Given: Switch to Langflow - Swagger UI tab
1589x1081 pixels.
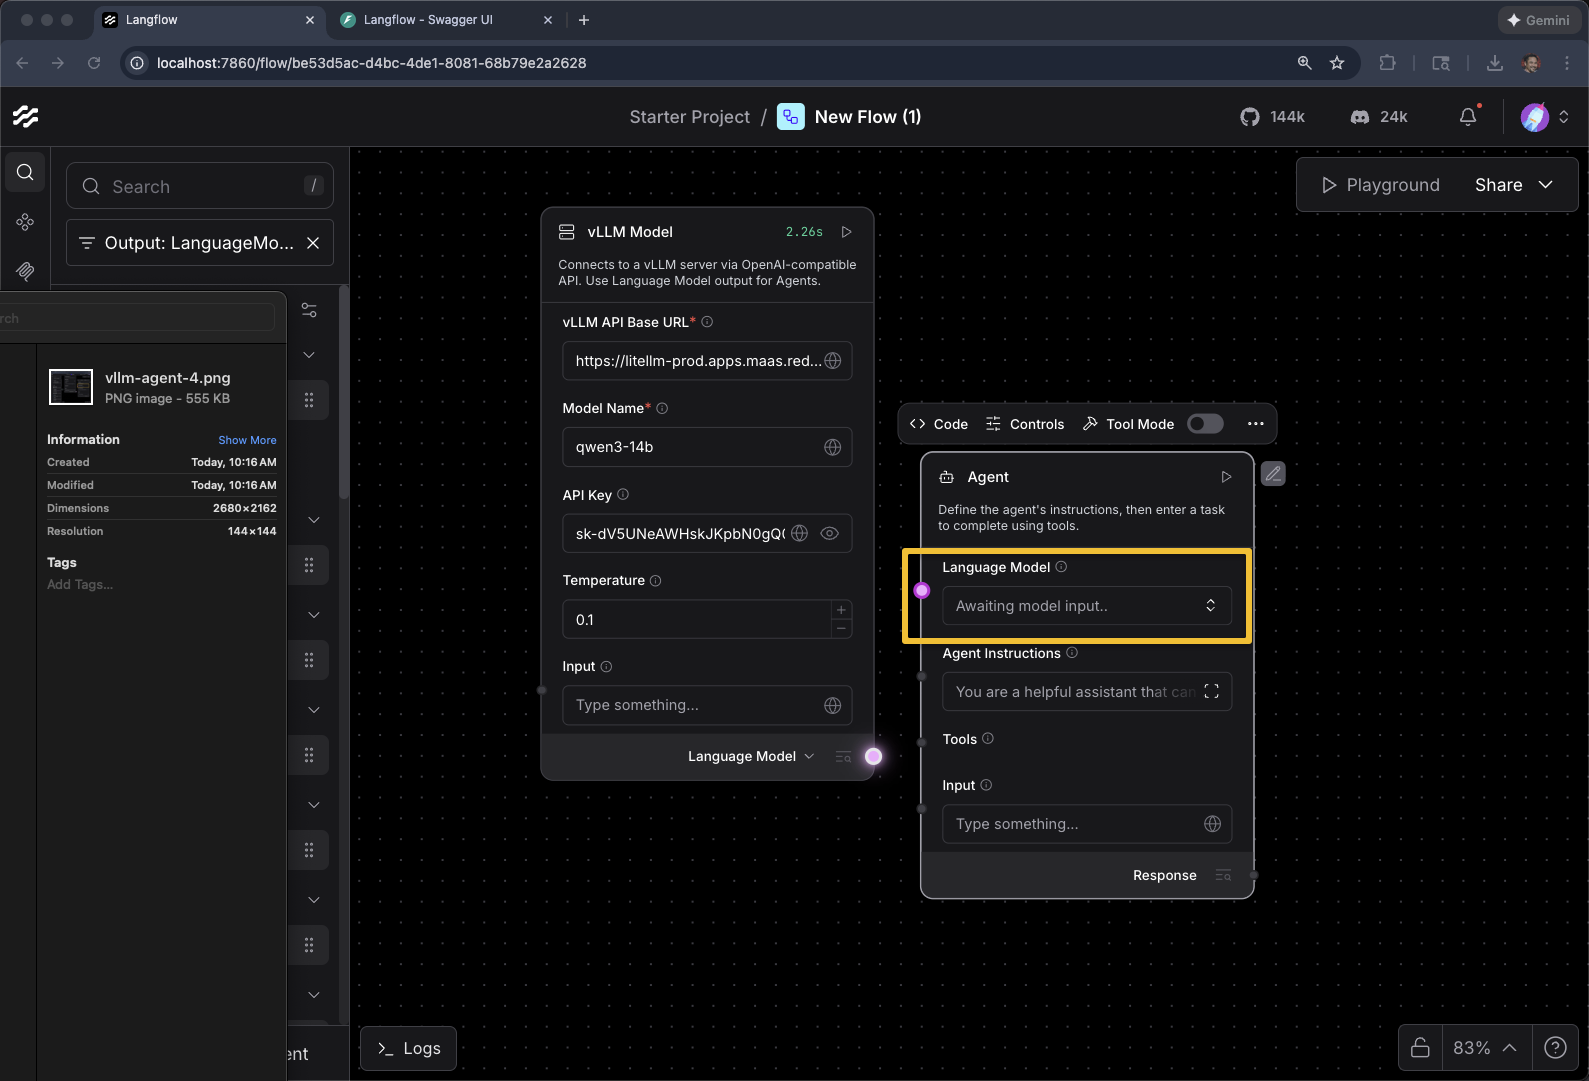Looking at the screenshot, I should click(x=428, y=20).
